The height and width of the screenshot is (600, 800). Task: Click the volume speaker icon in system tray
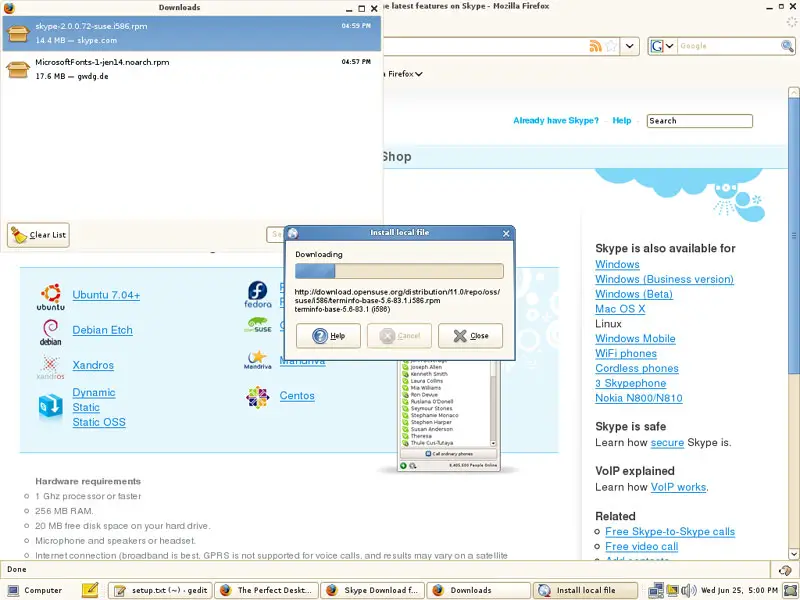point(689,590)
